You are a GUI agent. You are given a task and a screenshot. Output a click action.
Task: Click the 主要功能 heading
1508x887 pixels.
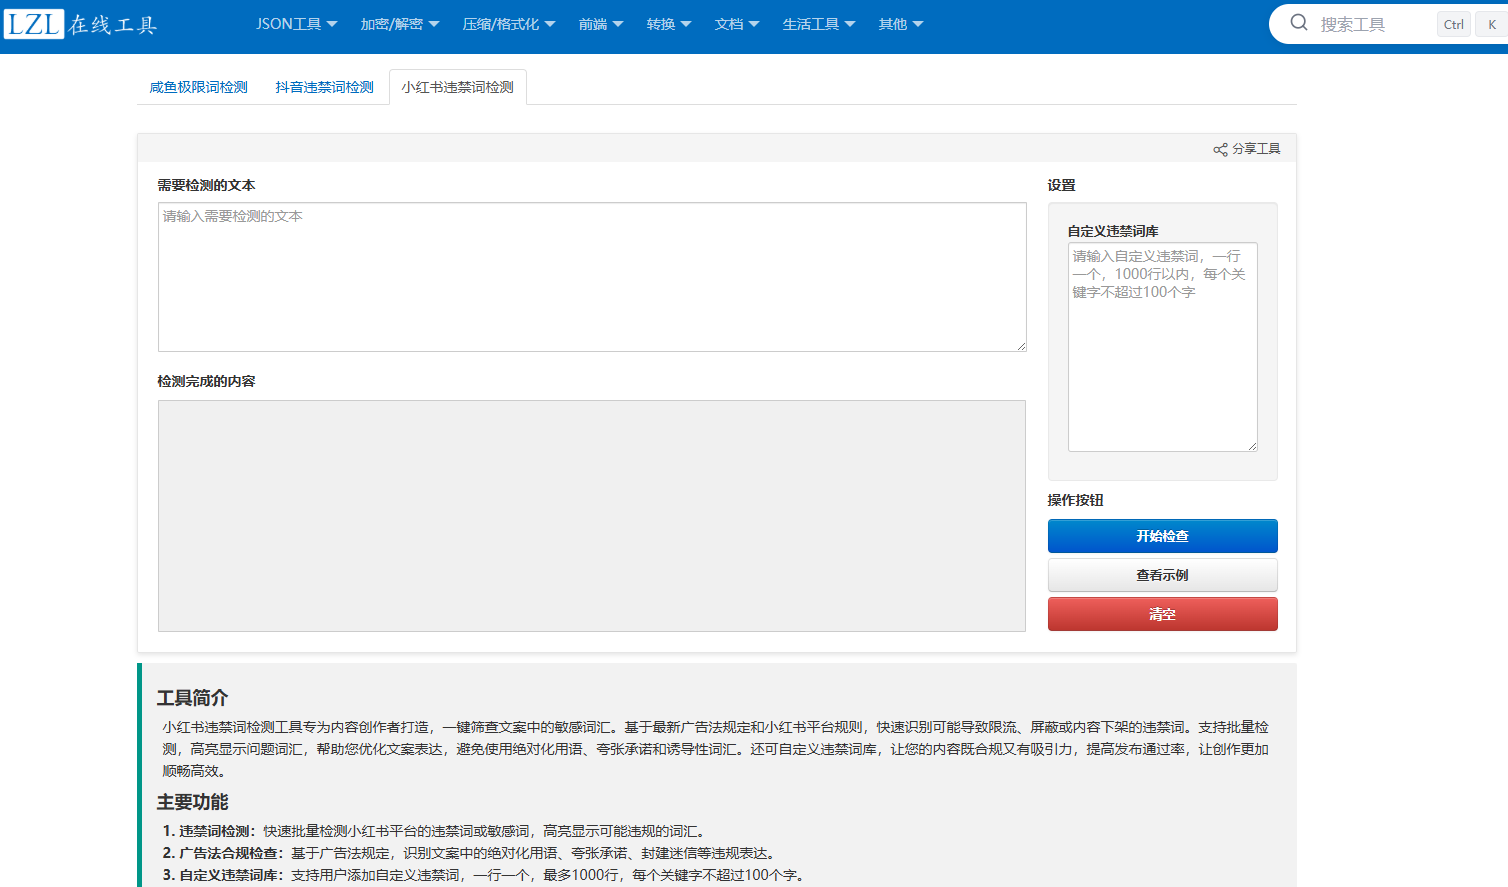(193, 802)
